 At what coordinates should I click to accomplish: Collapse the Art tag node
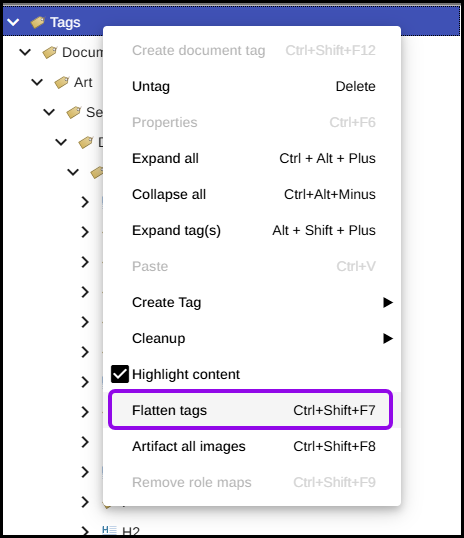[37, 82]
